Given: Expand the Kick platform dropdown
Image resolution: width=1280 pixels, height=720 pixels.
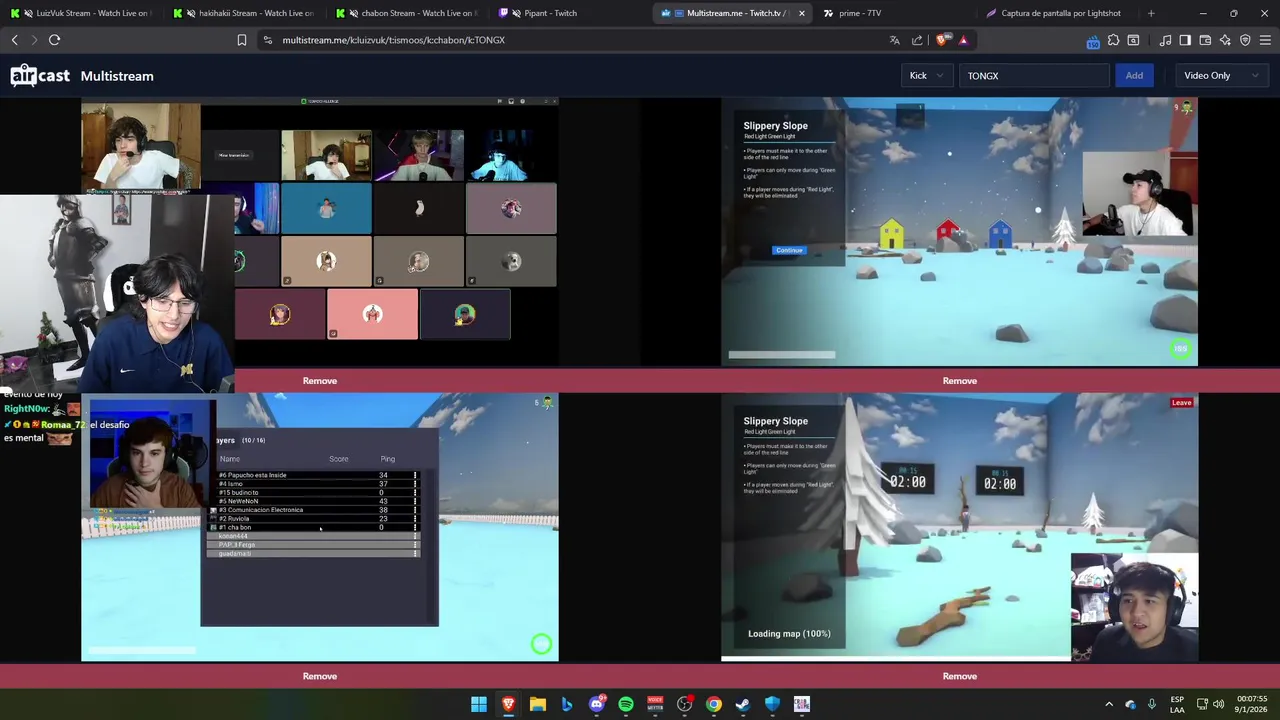Looking at the screenshot, I should click(927, 76).
